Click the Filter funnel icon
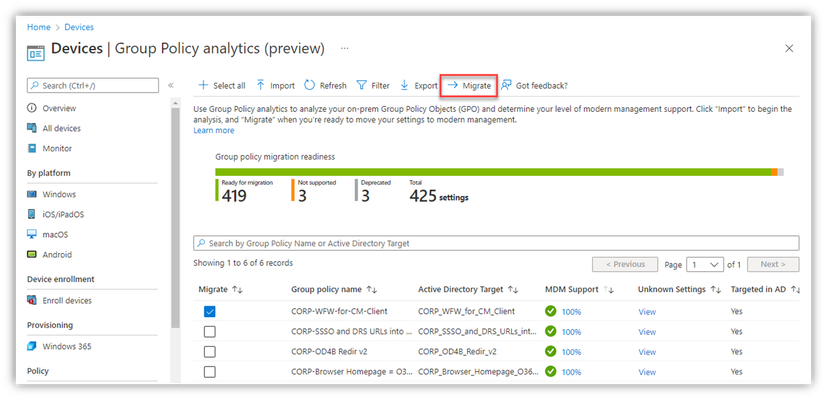This screenshot has height=400, width=827. (361, 85)
